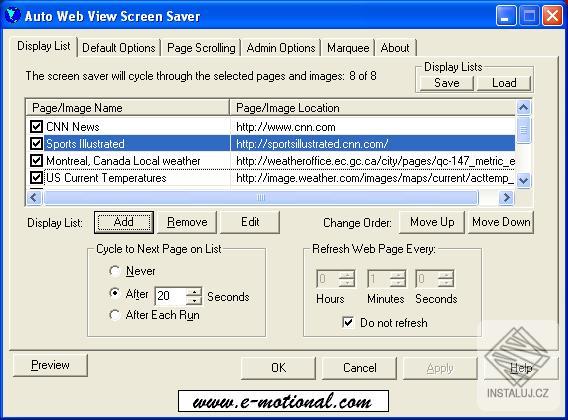Click the Auto Web View app icon in title bar
The height and width of the screenshot is (420, 568).
(12, 16)
